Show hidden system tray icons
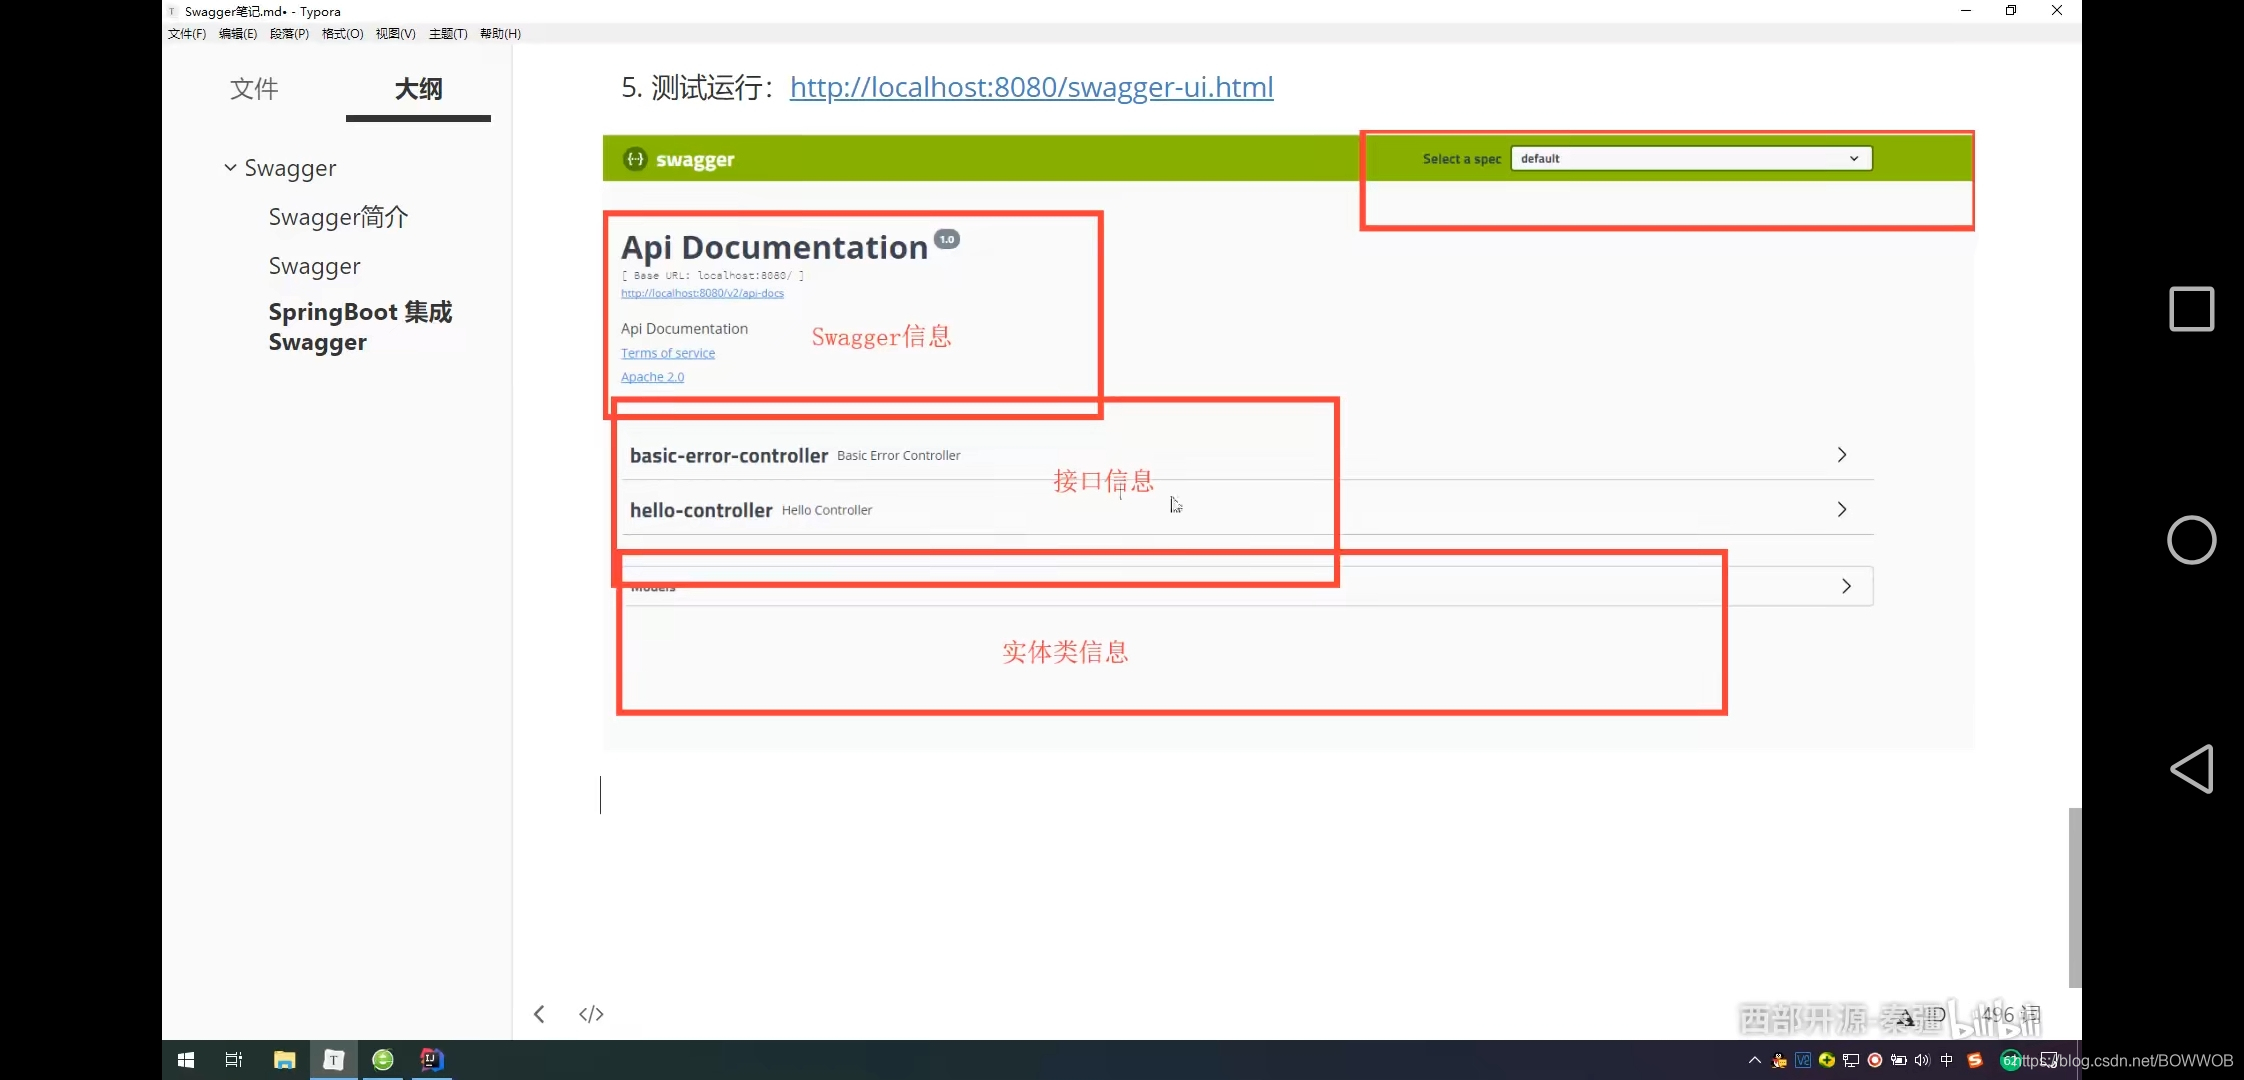 point(1755,1060)
